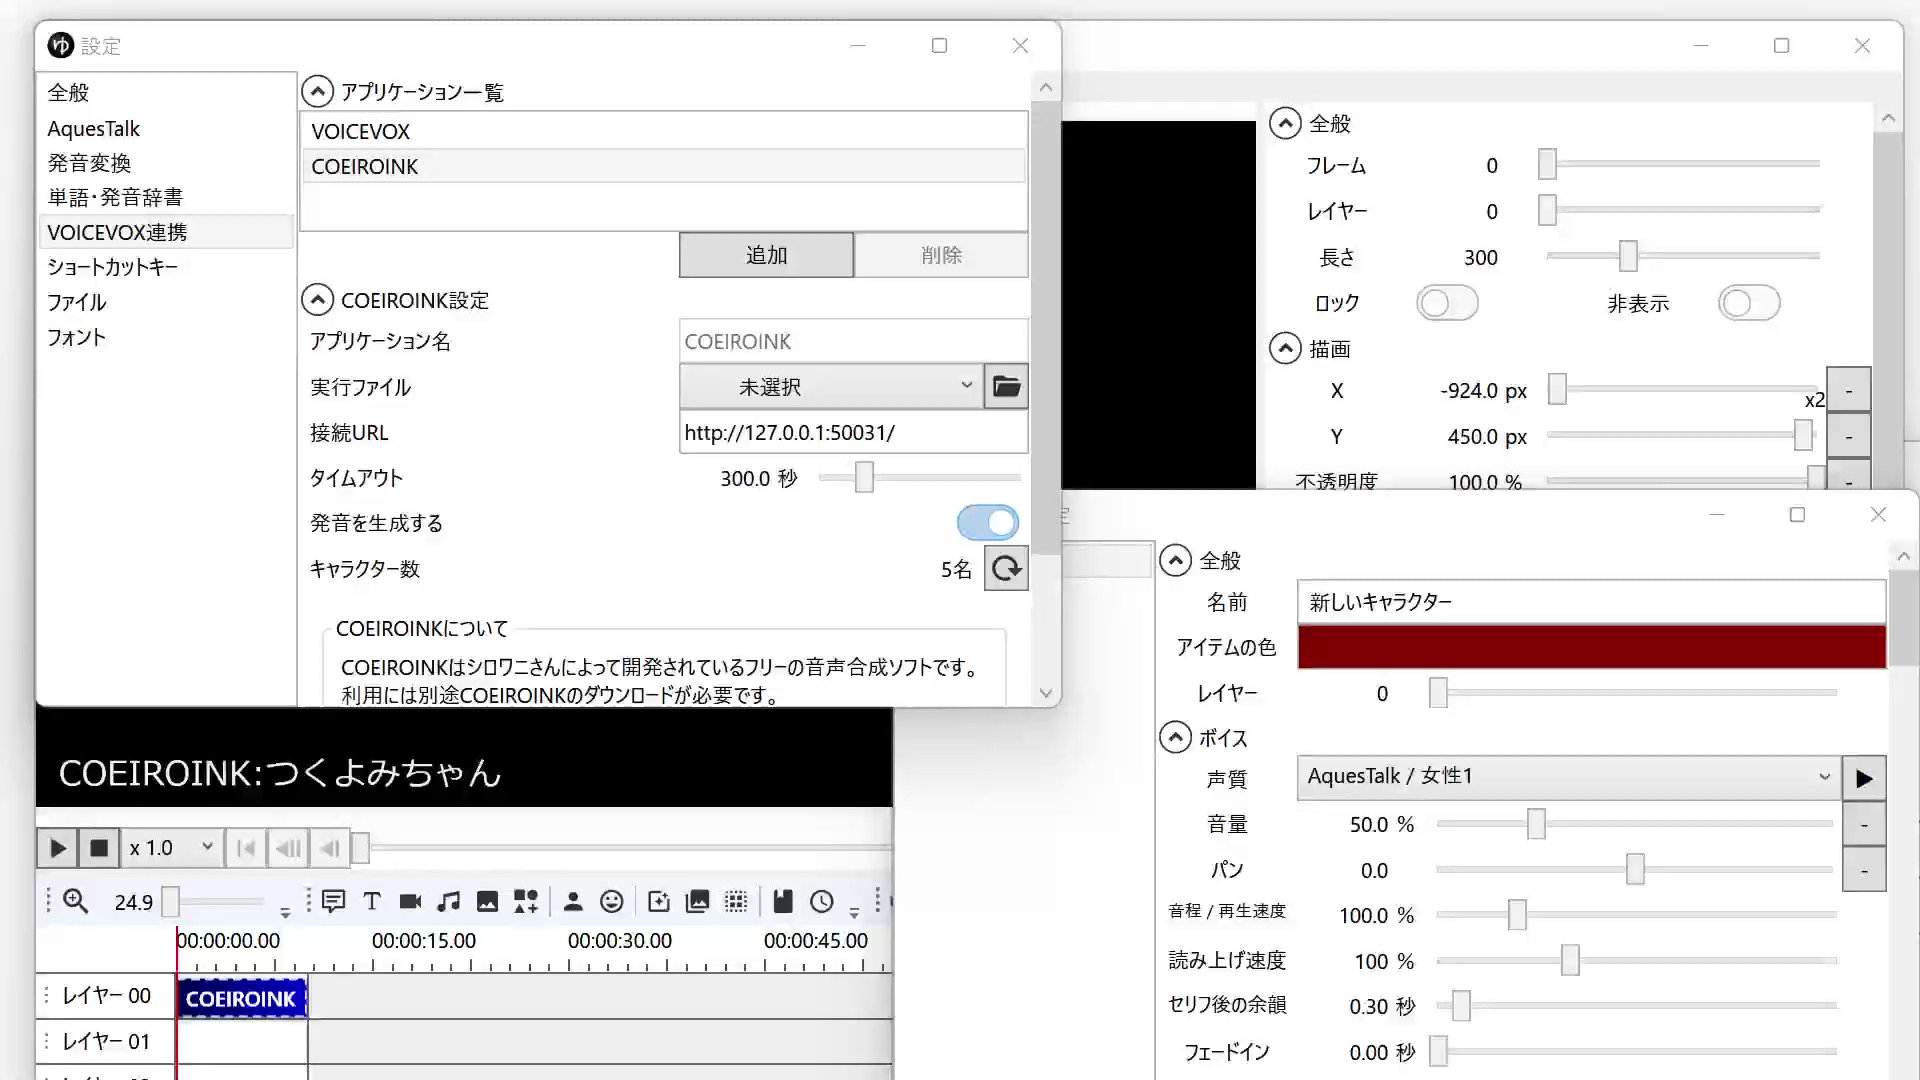
Task: Open the 単語・発音辞書 settings category
Action: tap(166, 197)
